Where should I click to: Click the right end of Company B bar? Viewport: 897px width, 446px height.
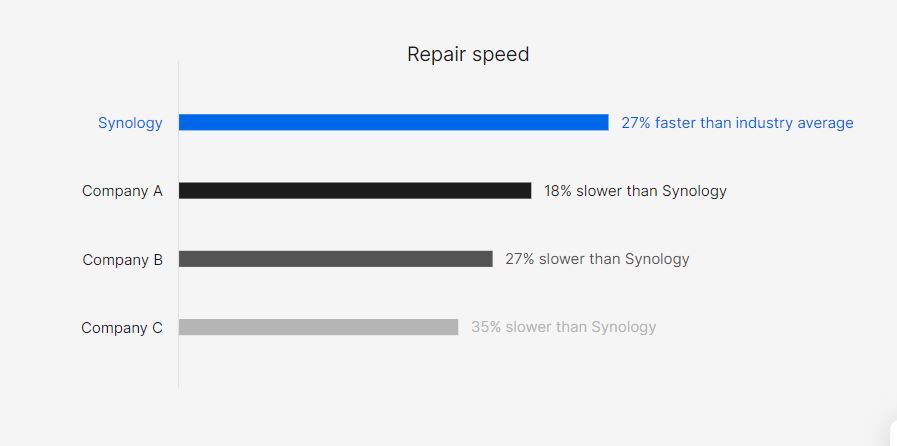(490, 259)
